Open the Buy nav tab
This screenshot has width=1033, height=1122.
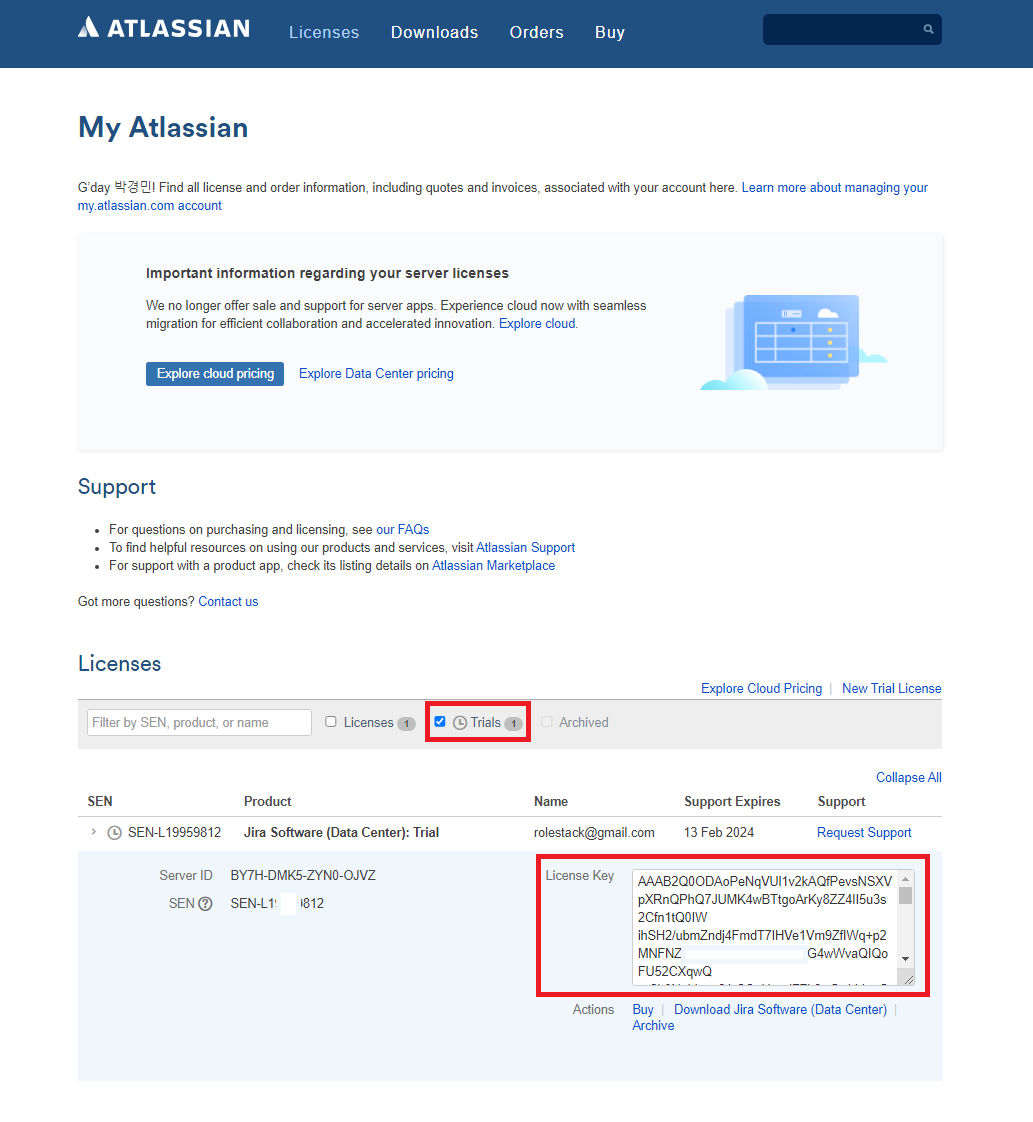(610, 32)
